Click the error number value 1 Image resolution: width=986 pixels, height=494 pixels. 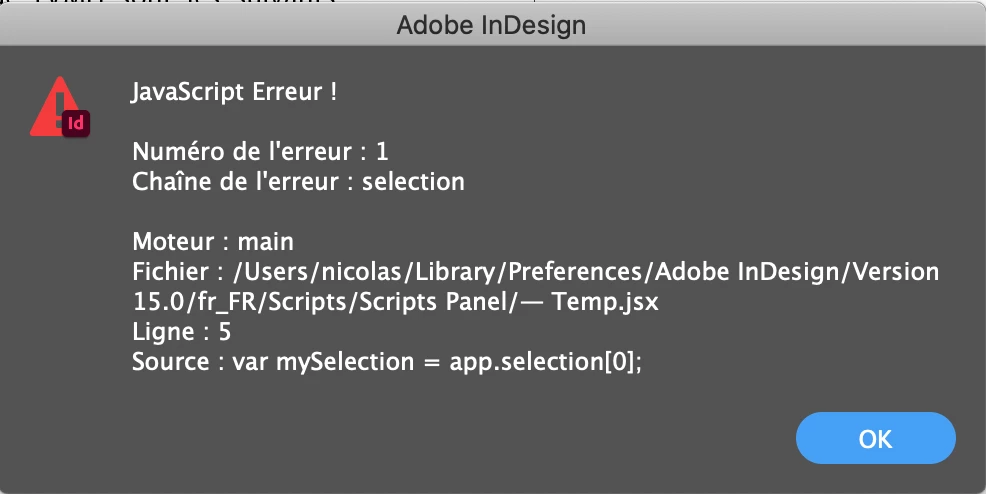[x=382, y=151]
